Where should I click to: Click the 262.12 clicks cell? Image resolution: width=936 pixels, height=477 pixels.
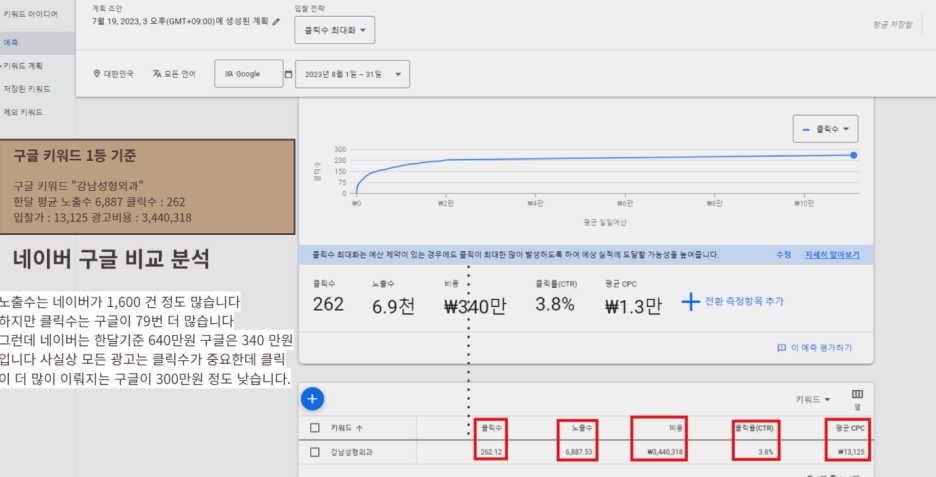tap(491, 452)
